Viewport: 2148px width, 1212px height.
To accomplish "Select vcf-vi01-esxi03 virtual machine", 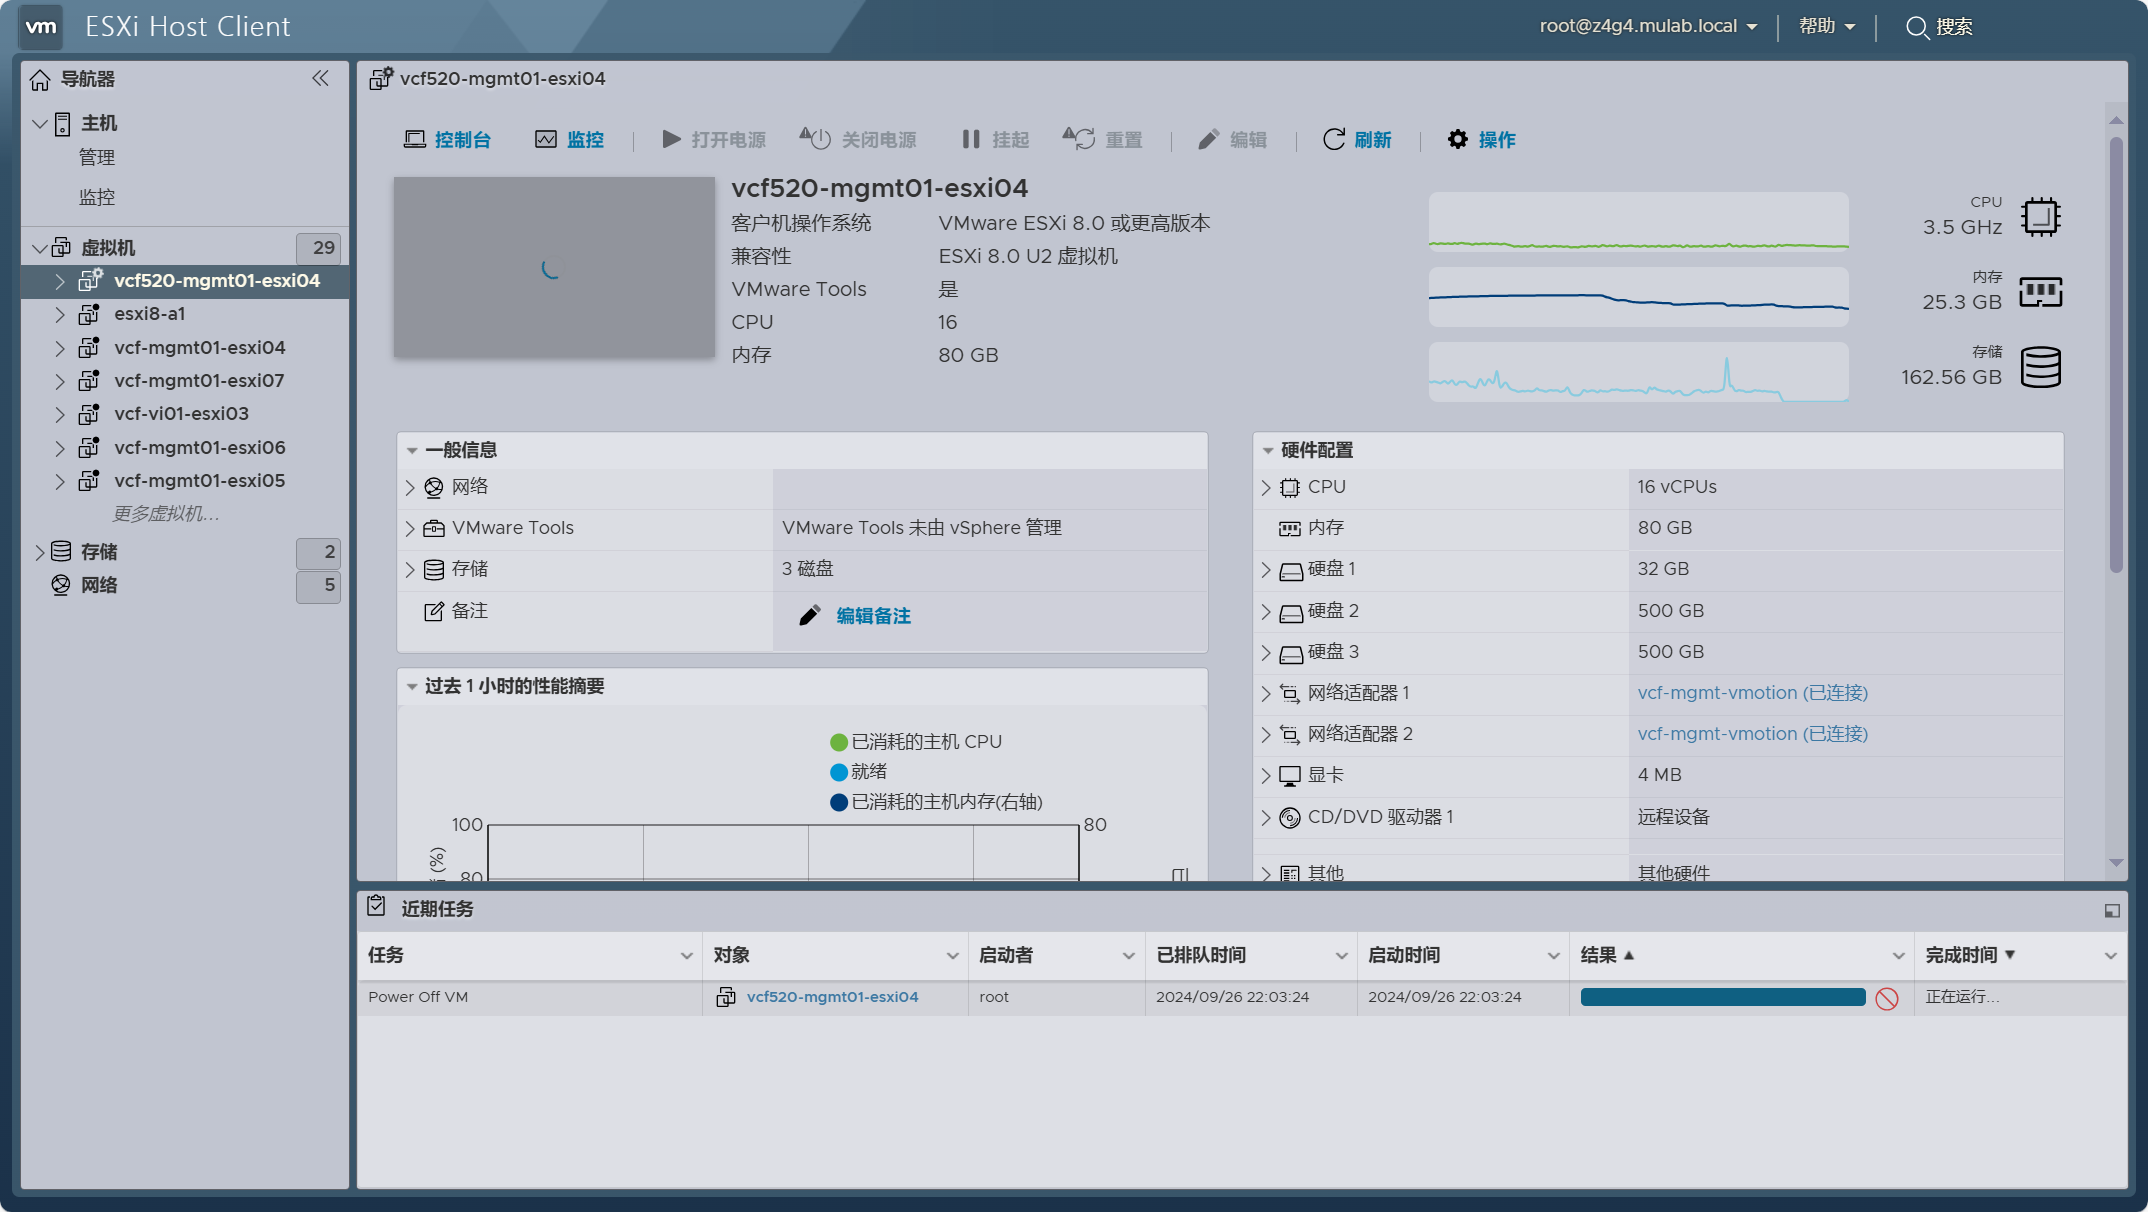I will point(182,414).
